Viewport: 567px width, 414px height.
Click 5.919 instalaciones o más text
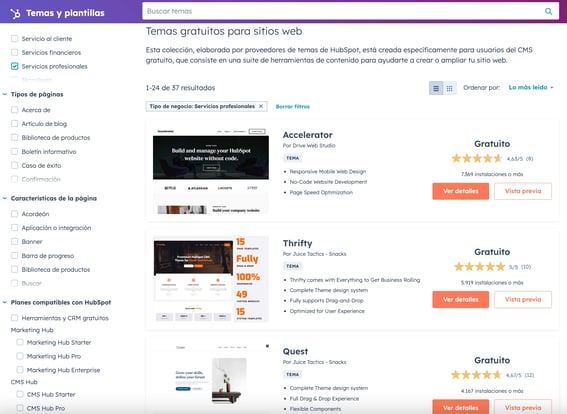[x=492, y=283]
